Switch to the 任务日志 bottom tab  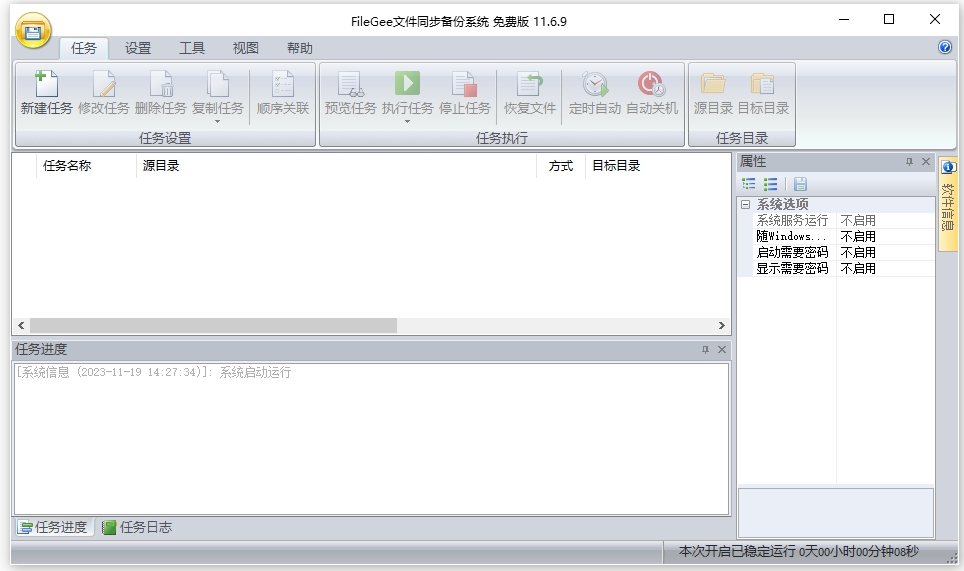coord(136,527)
